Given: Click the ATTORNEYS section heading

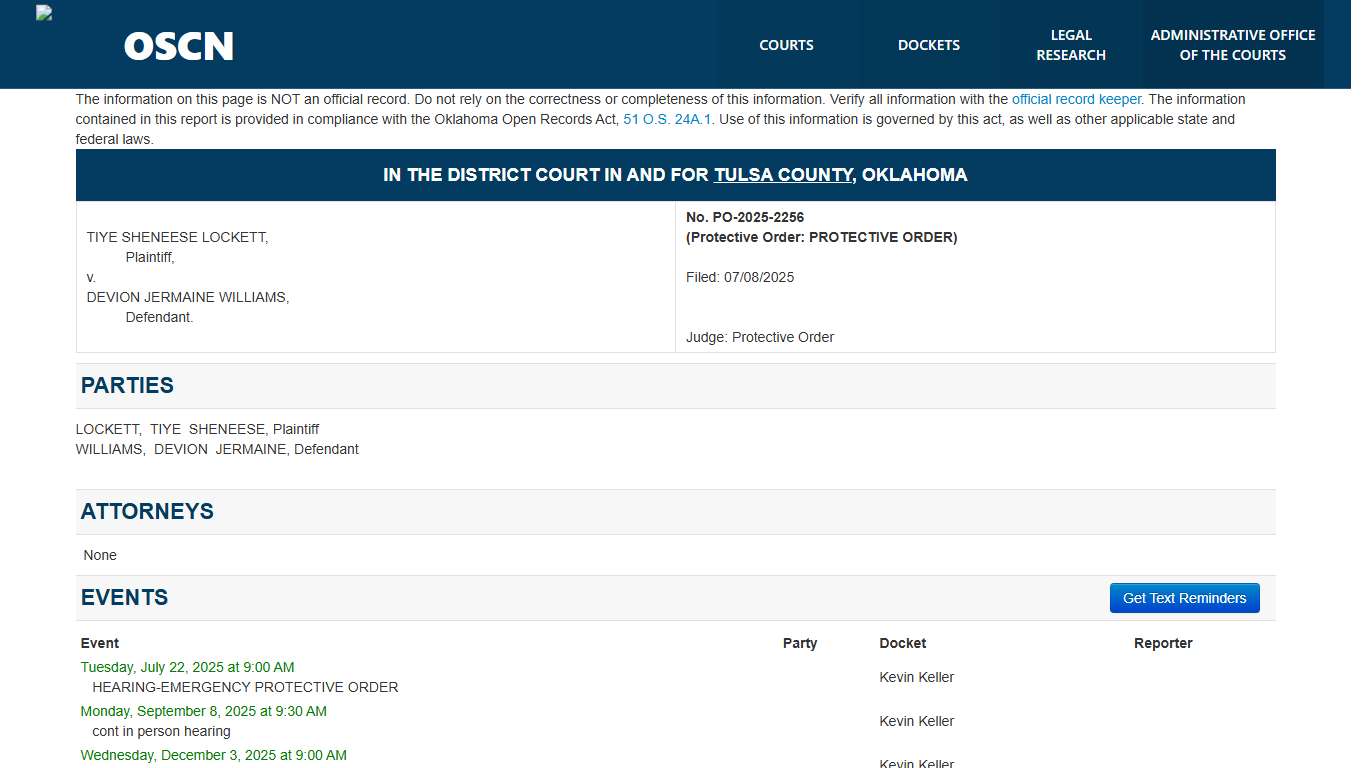Looking at the screenshot, I should (x=147, y=511).
